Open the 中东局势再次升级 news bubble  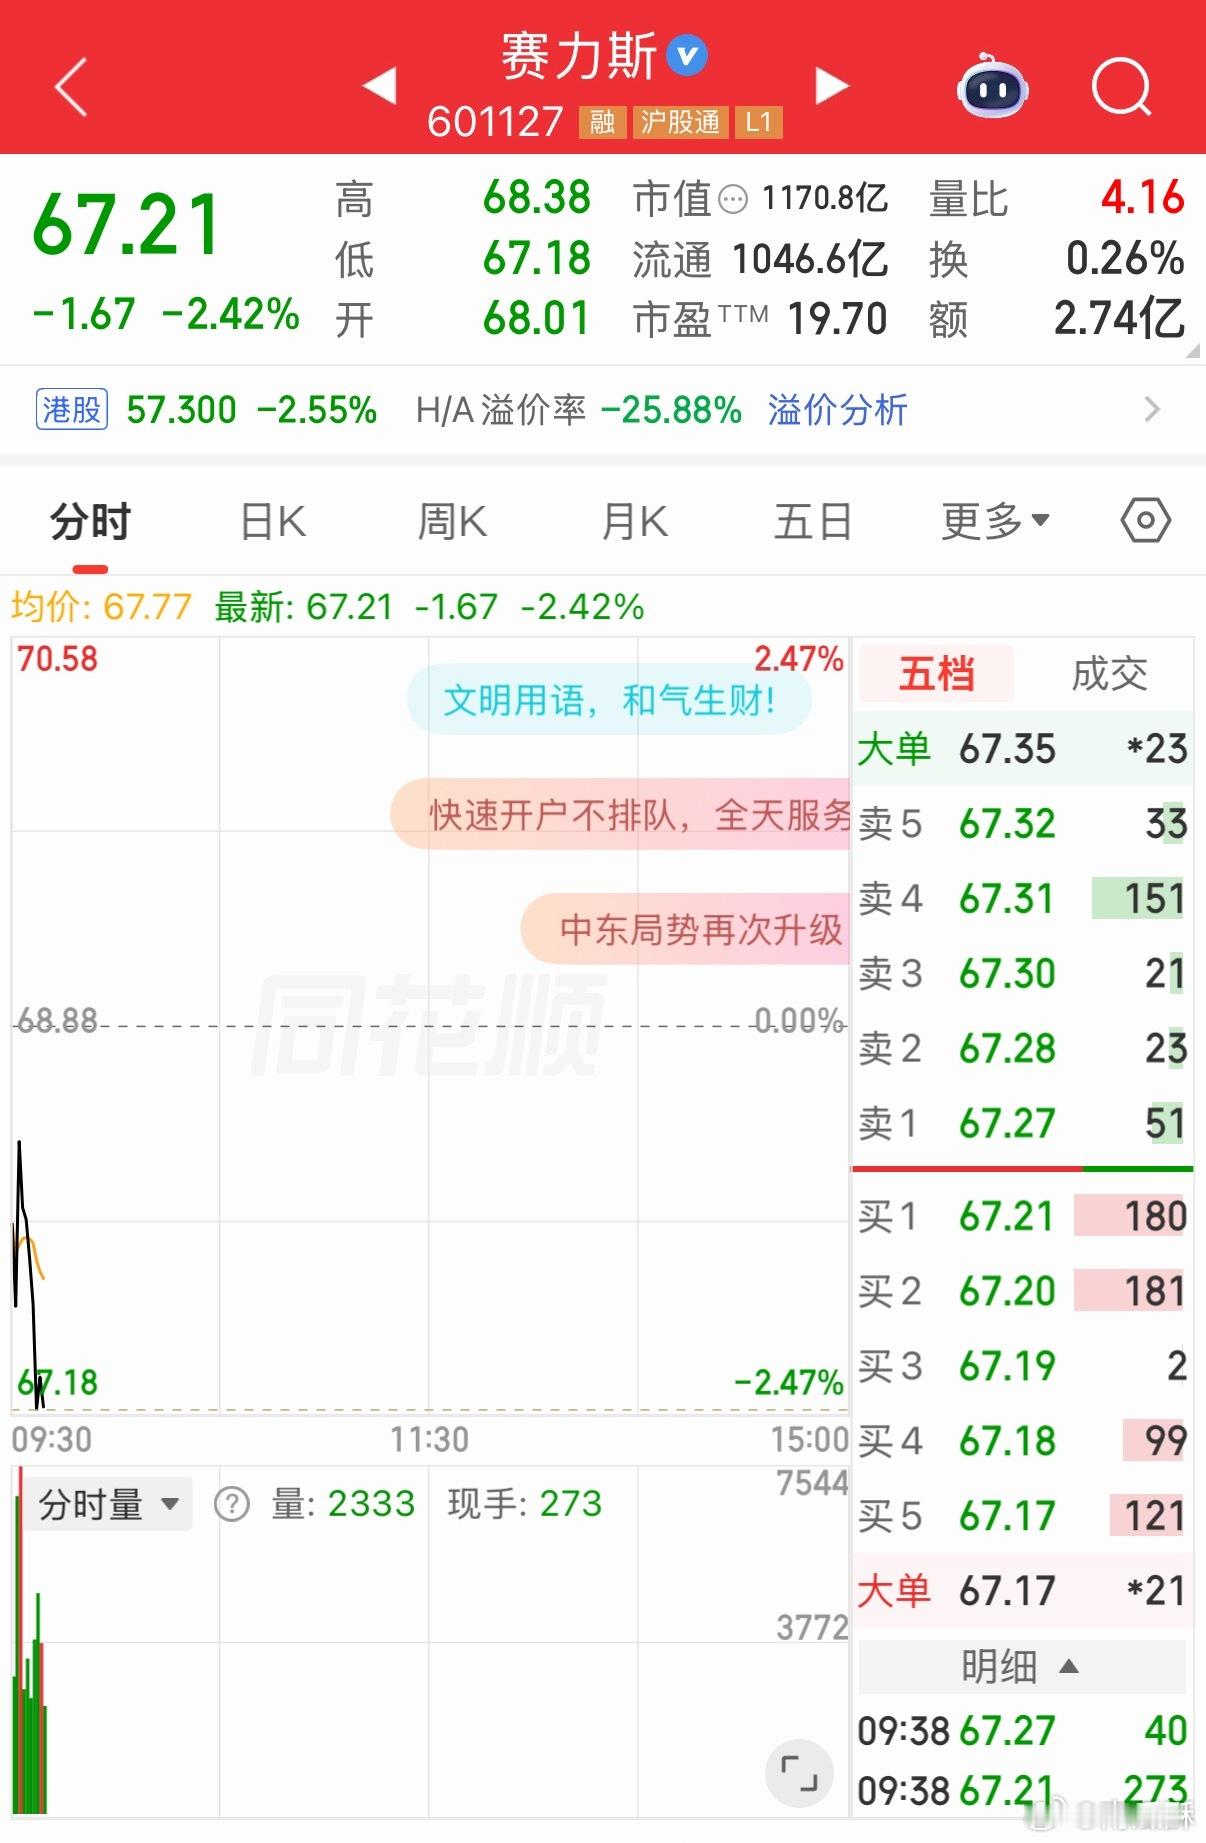[686, 930]
